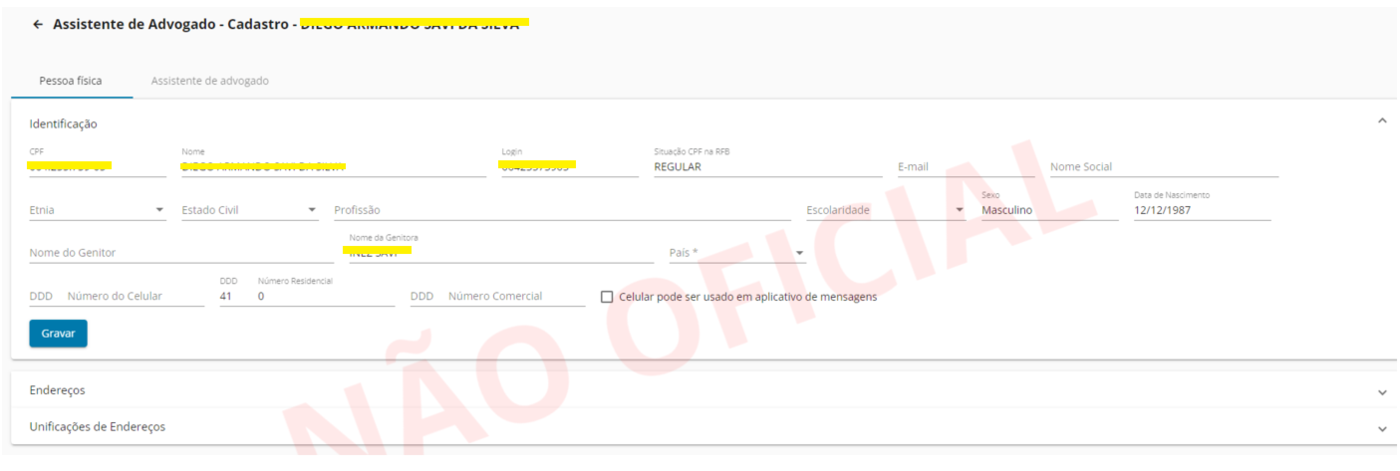Click the Situação CPF na RFB field

[768, 166]
